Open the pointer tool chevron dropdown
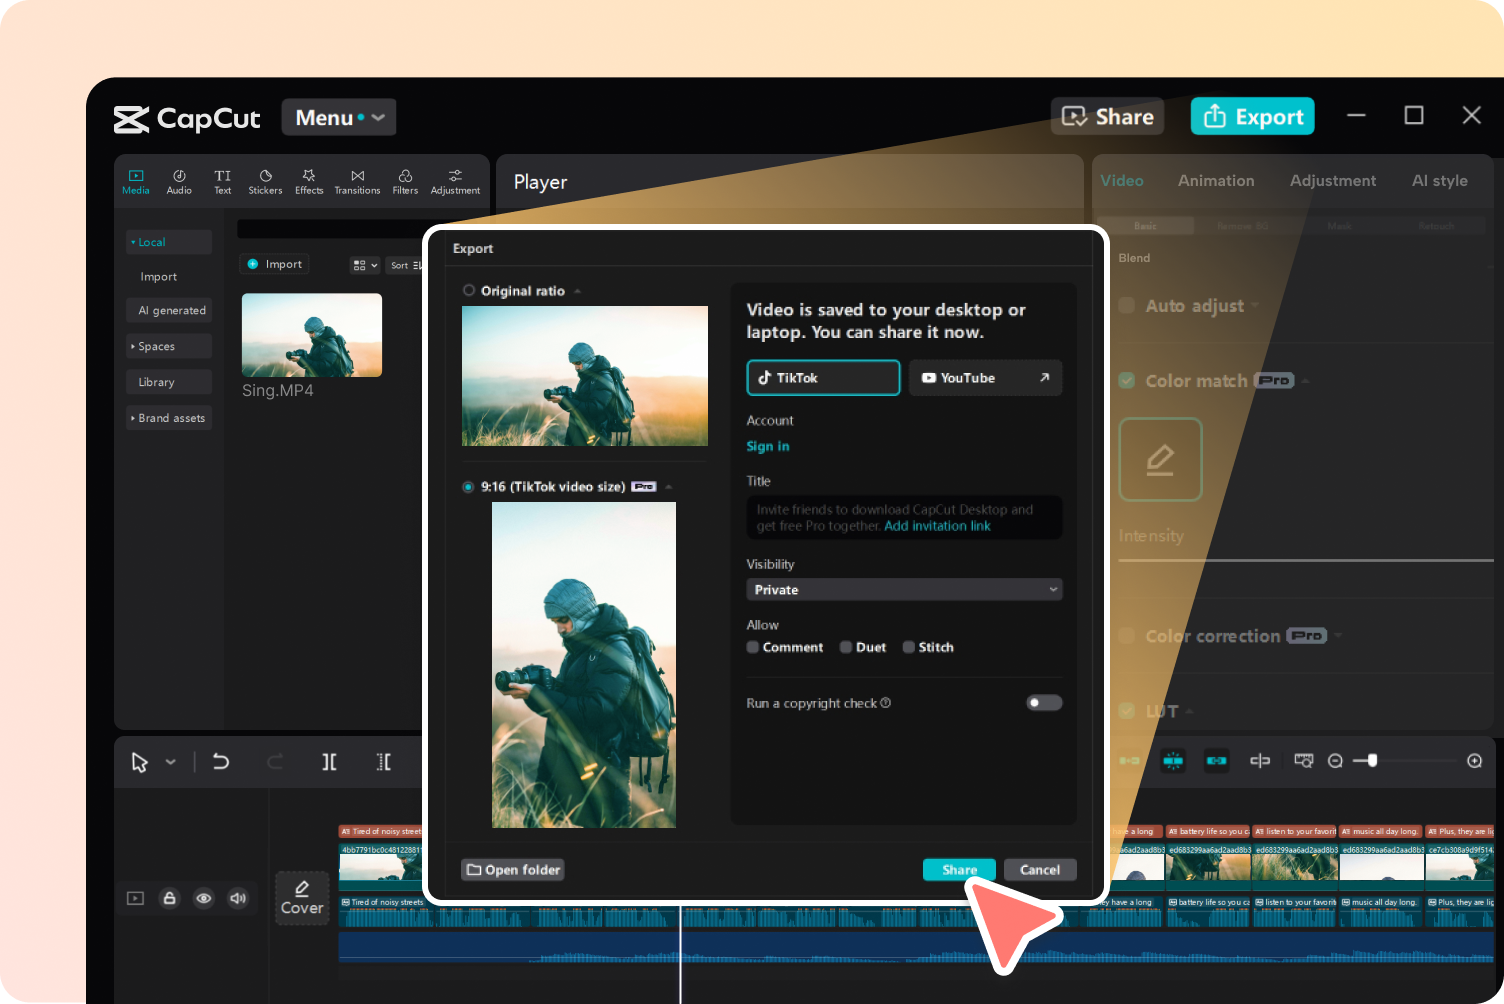Viewport: 1504px width, 1004px height. point(171,762)
